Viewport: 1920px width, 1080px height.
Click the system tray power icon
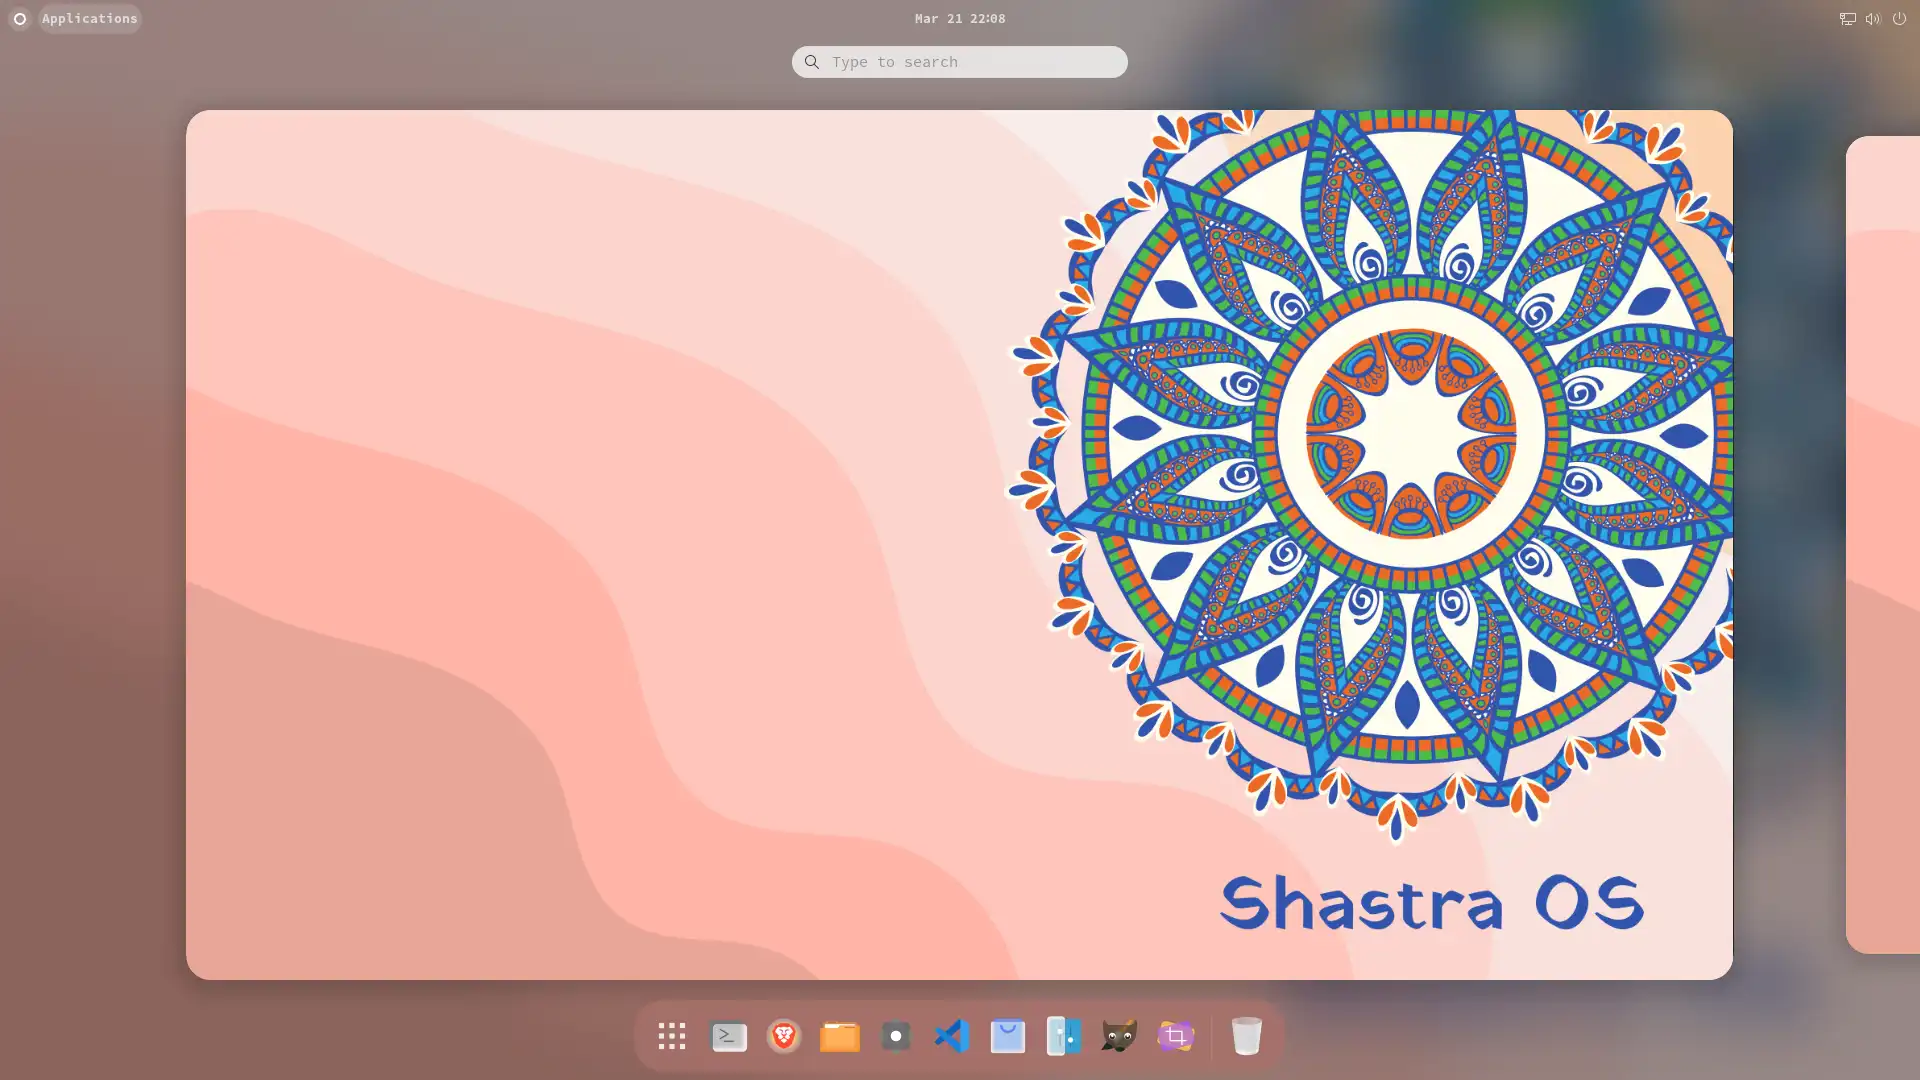click(x=1899, y=18)
